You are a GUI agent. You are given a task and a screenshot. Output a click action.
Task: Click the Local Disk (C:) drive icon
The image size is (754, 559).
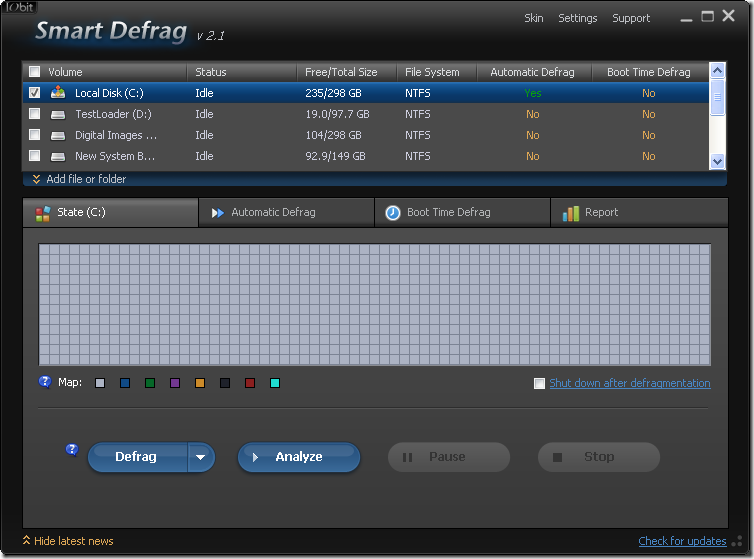pyautogui.click(x=58, y=93)
